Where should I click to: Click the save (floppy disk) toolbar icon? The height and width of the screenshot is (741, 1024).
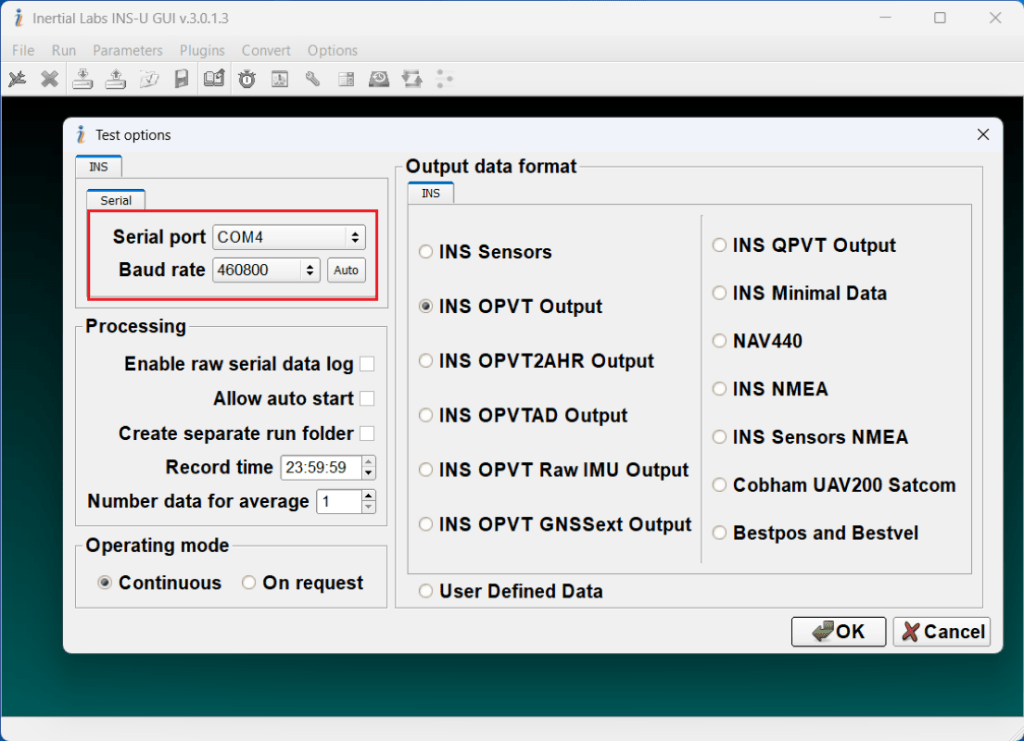[182, 78]
